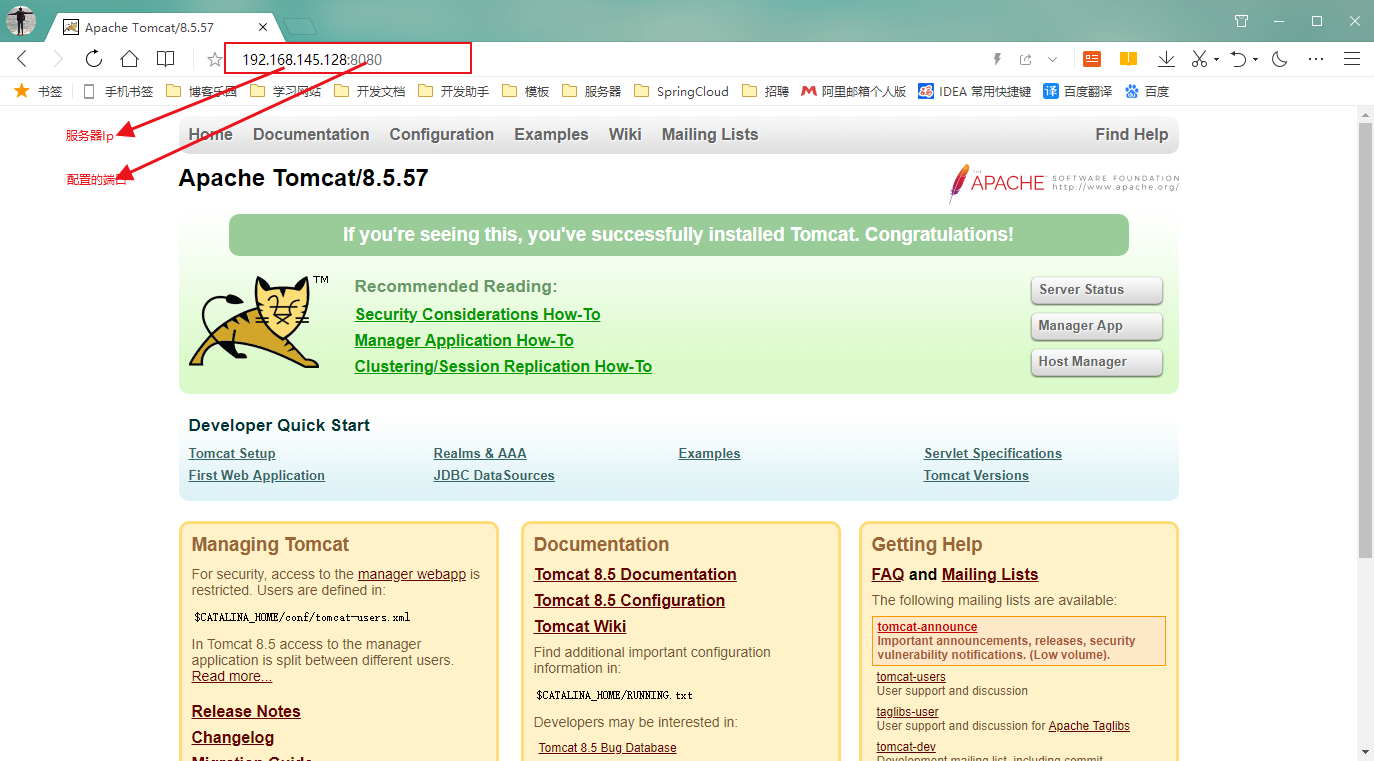The width and height of the screenshot is (1374, 761).
Task: Open the 手机书签 mobile bookmarks
Action: (x=118, y=91)
